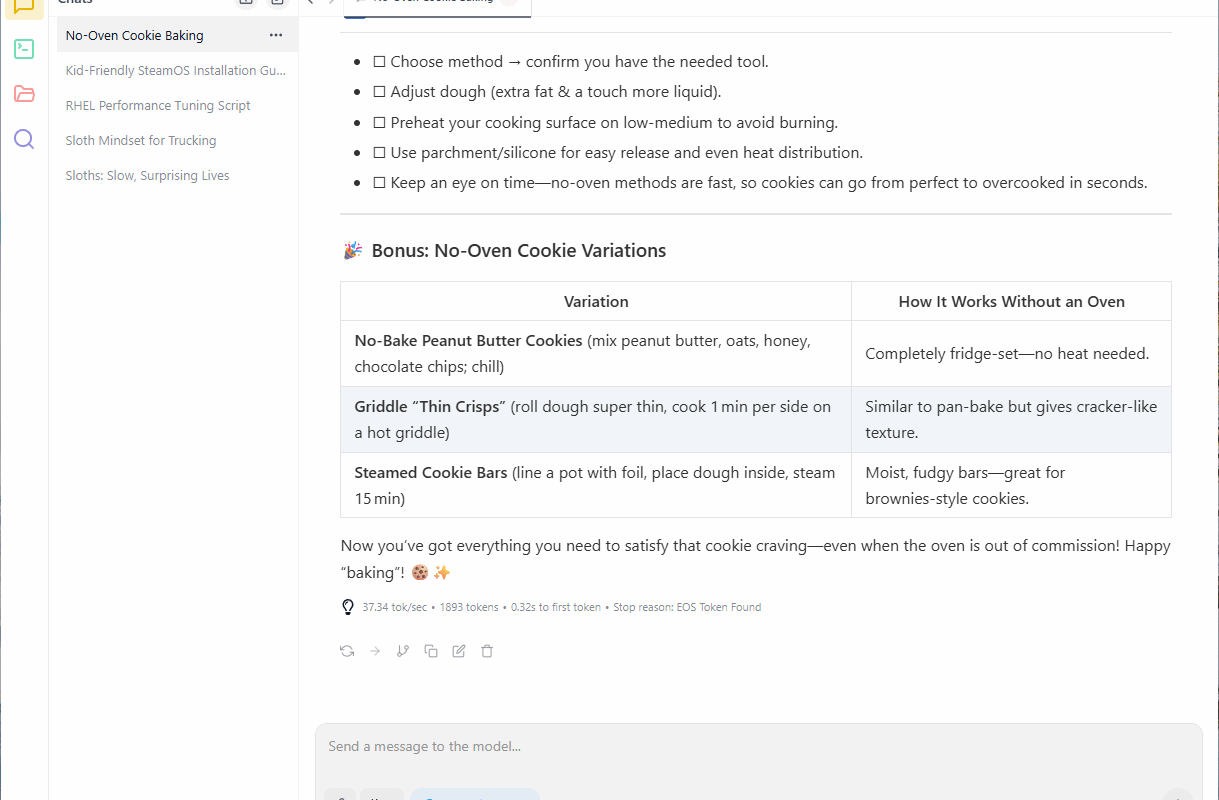The image size is (1219, 800).
Task: Branch the conversation from this message
Action: pyautogui.click(x=403, y=651)
